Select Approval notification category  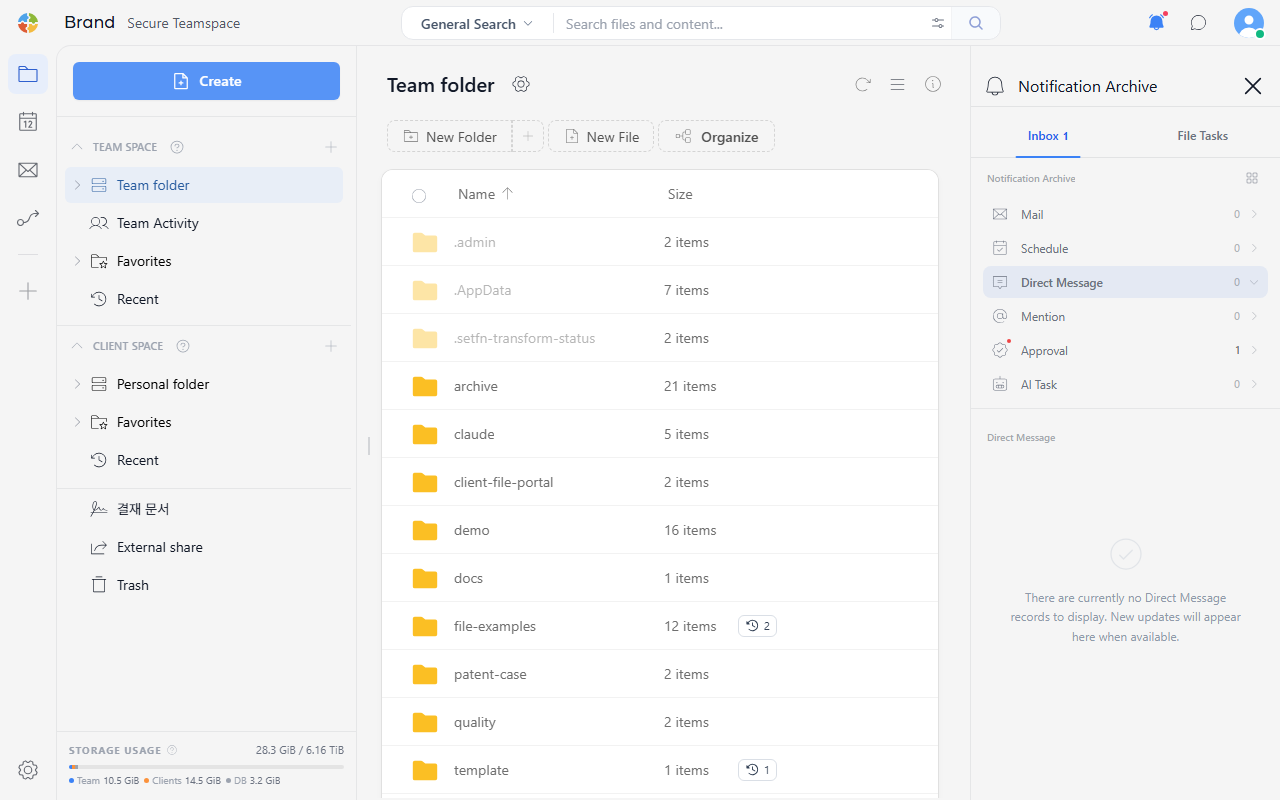coord(1125,351)
